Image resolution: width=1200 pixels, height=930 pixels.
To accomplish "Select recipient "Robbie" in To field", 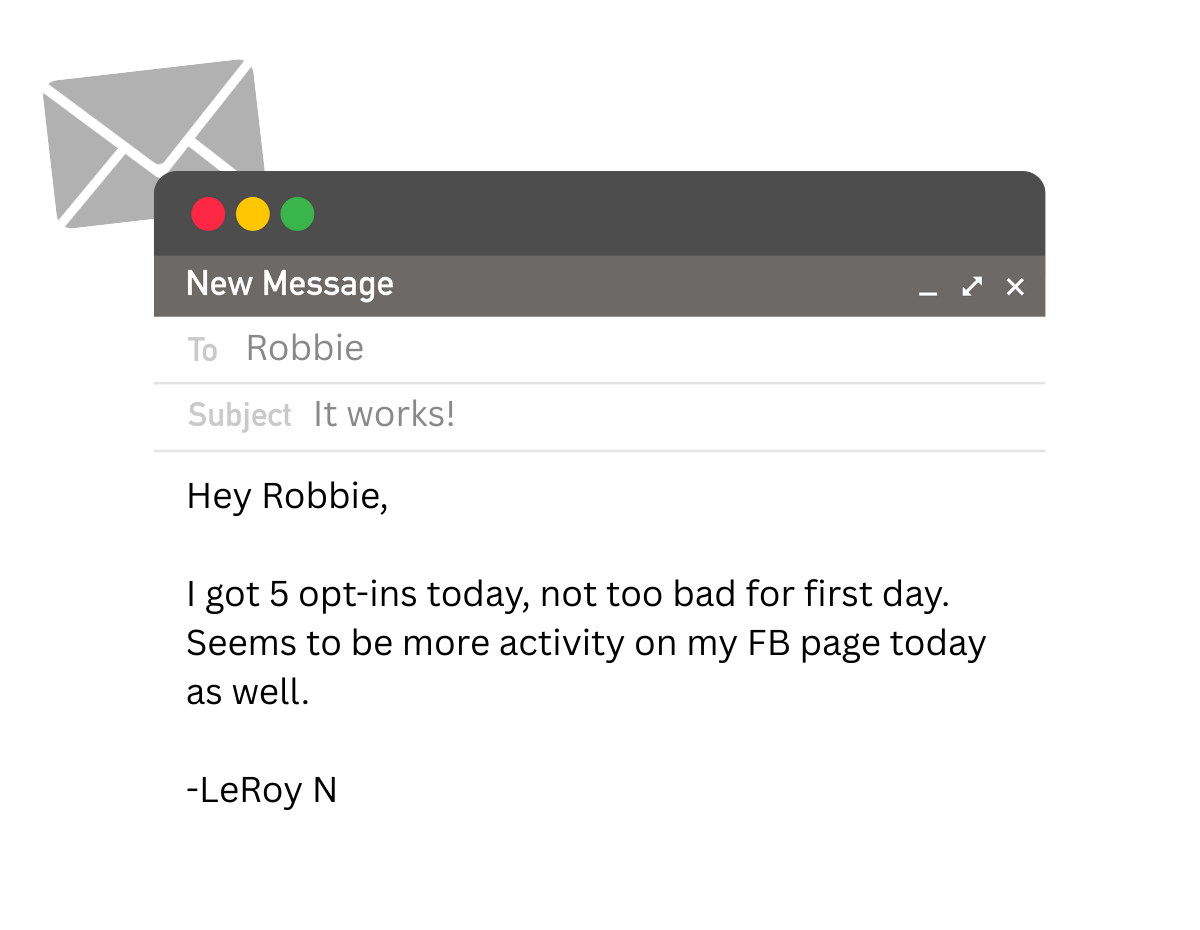I will coord(305,348).
